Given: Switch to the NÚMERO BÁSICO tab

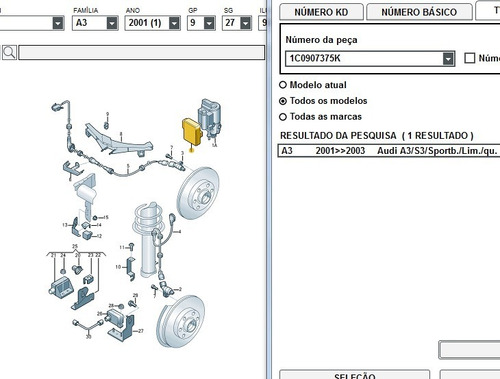Looking at the screenshot, I should pyautogui.click(x=419, y=12).
